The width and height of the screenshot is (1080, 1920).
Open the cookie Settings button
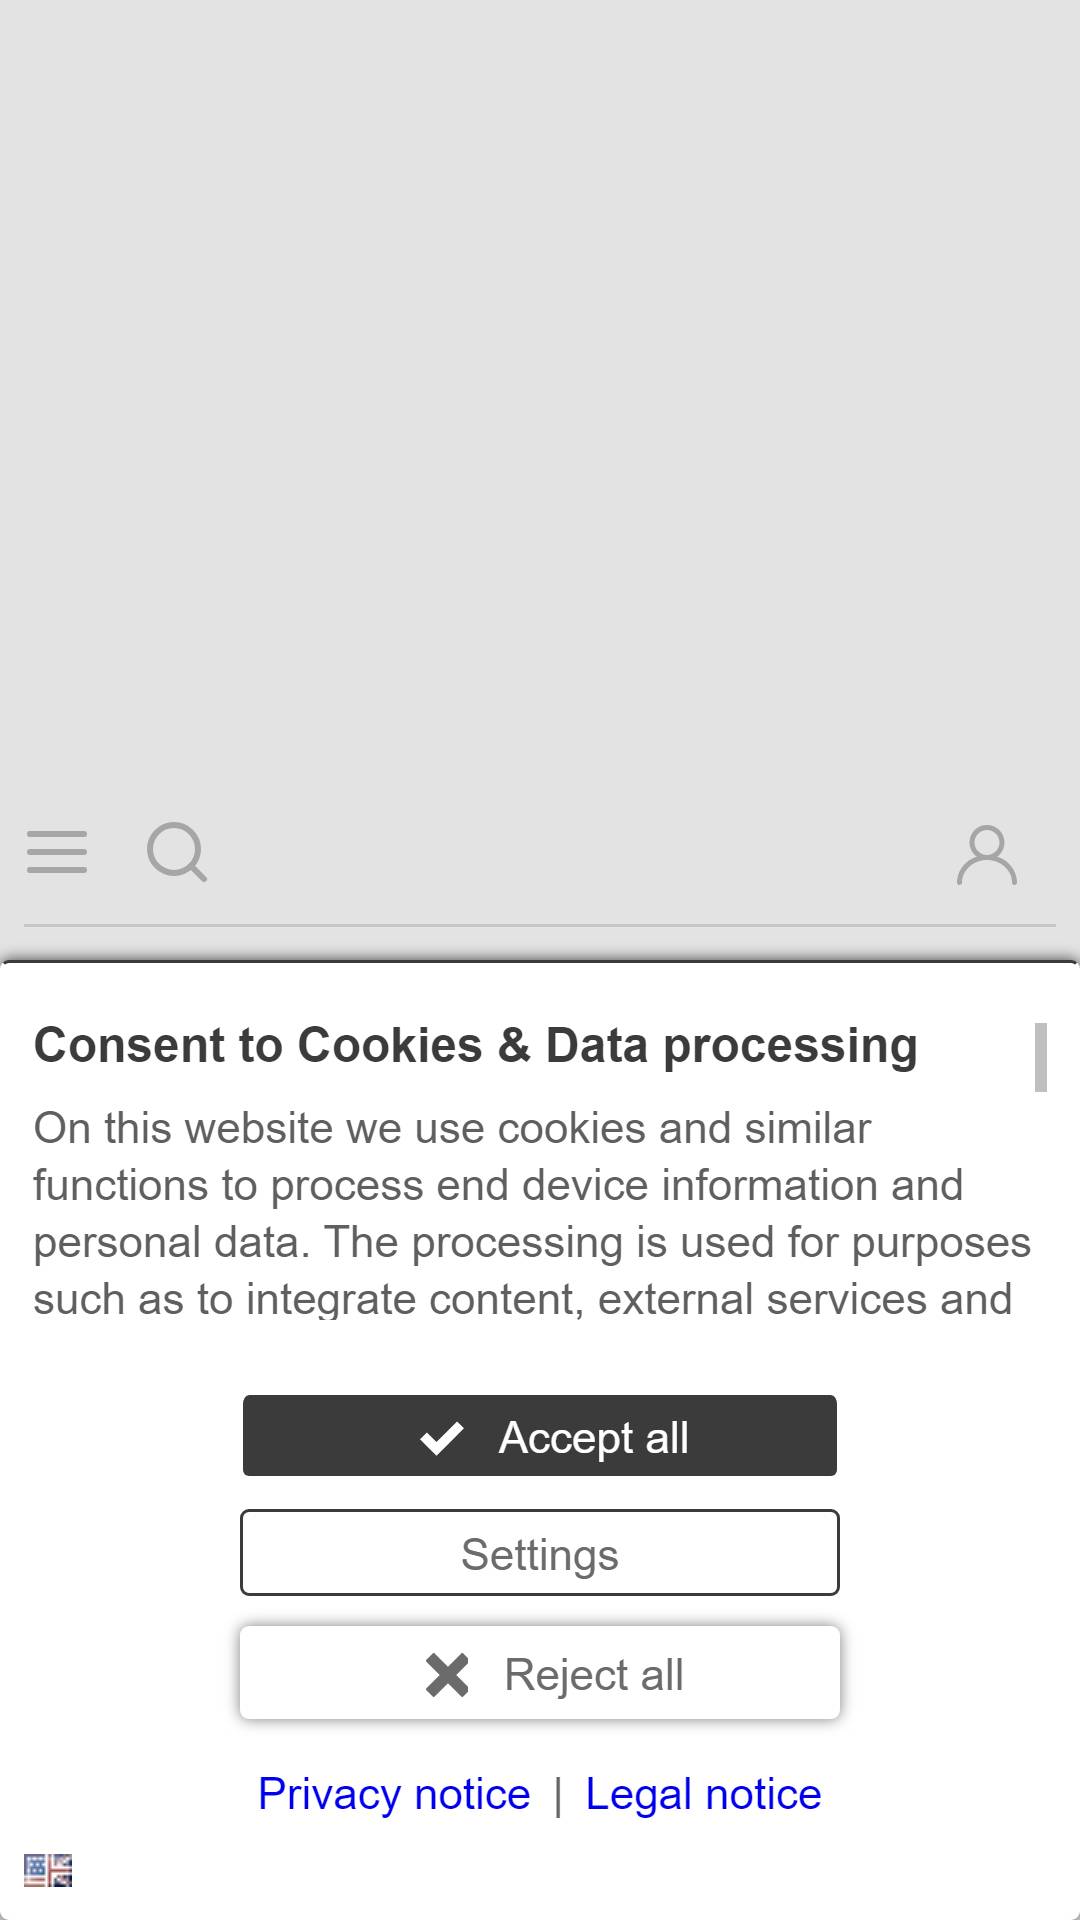540,1553
